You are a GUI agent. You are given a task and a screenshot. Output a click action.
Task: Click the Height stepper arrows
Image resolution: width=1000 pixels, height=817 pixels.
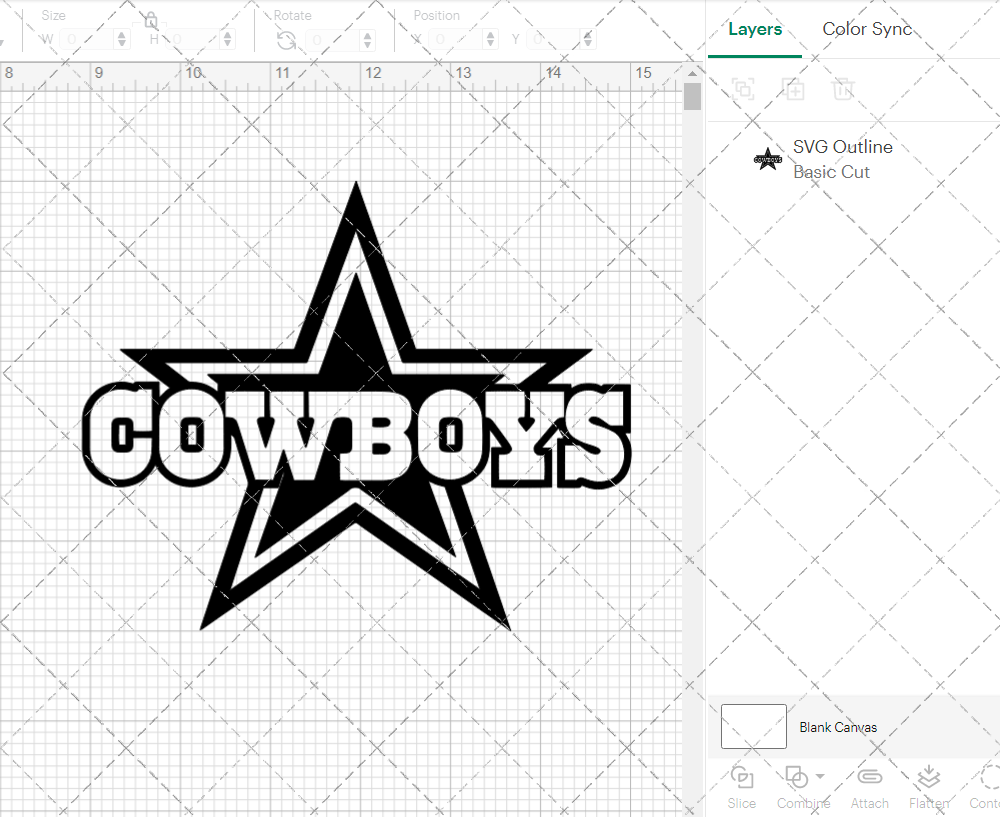tap(228, 40)
